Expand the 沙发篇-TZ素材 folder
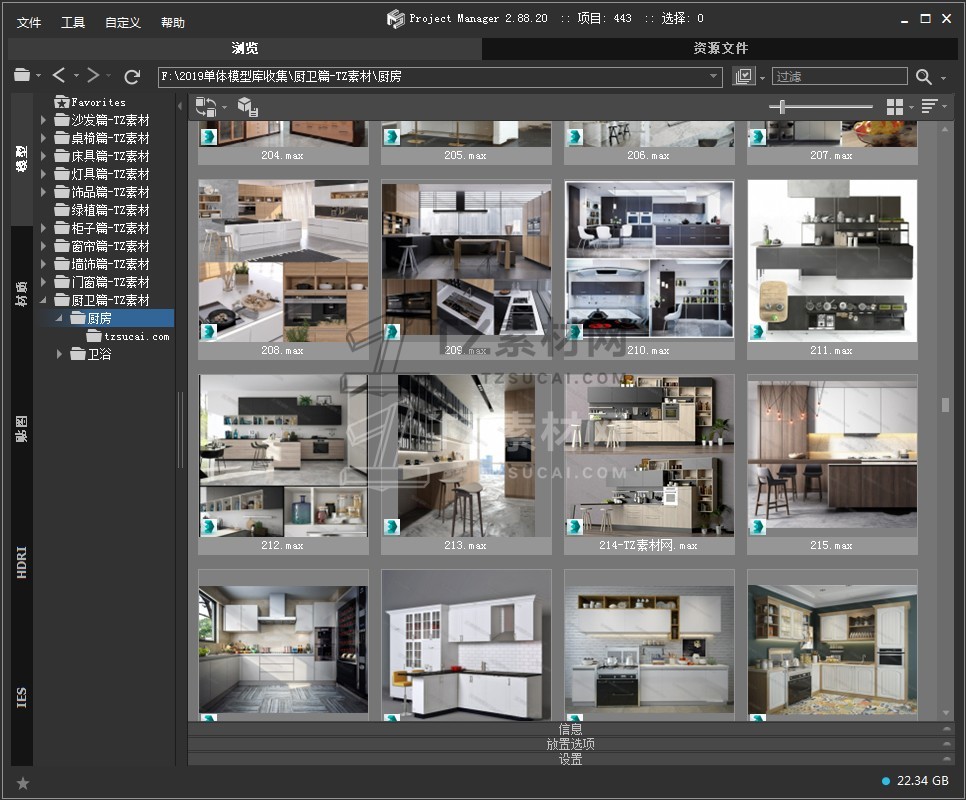The height and width of the screenshot is (800, 966). click(x=44, y=120)
